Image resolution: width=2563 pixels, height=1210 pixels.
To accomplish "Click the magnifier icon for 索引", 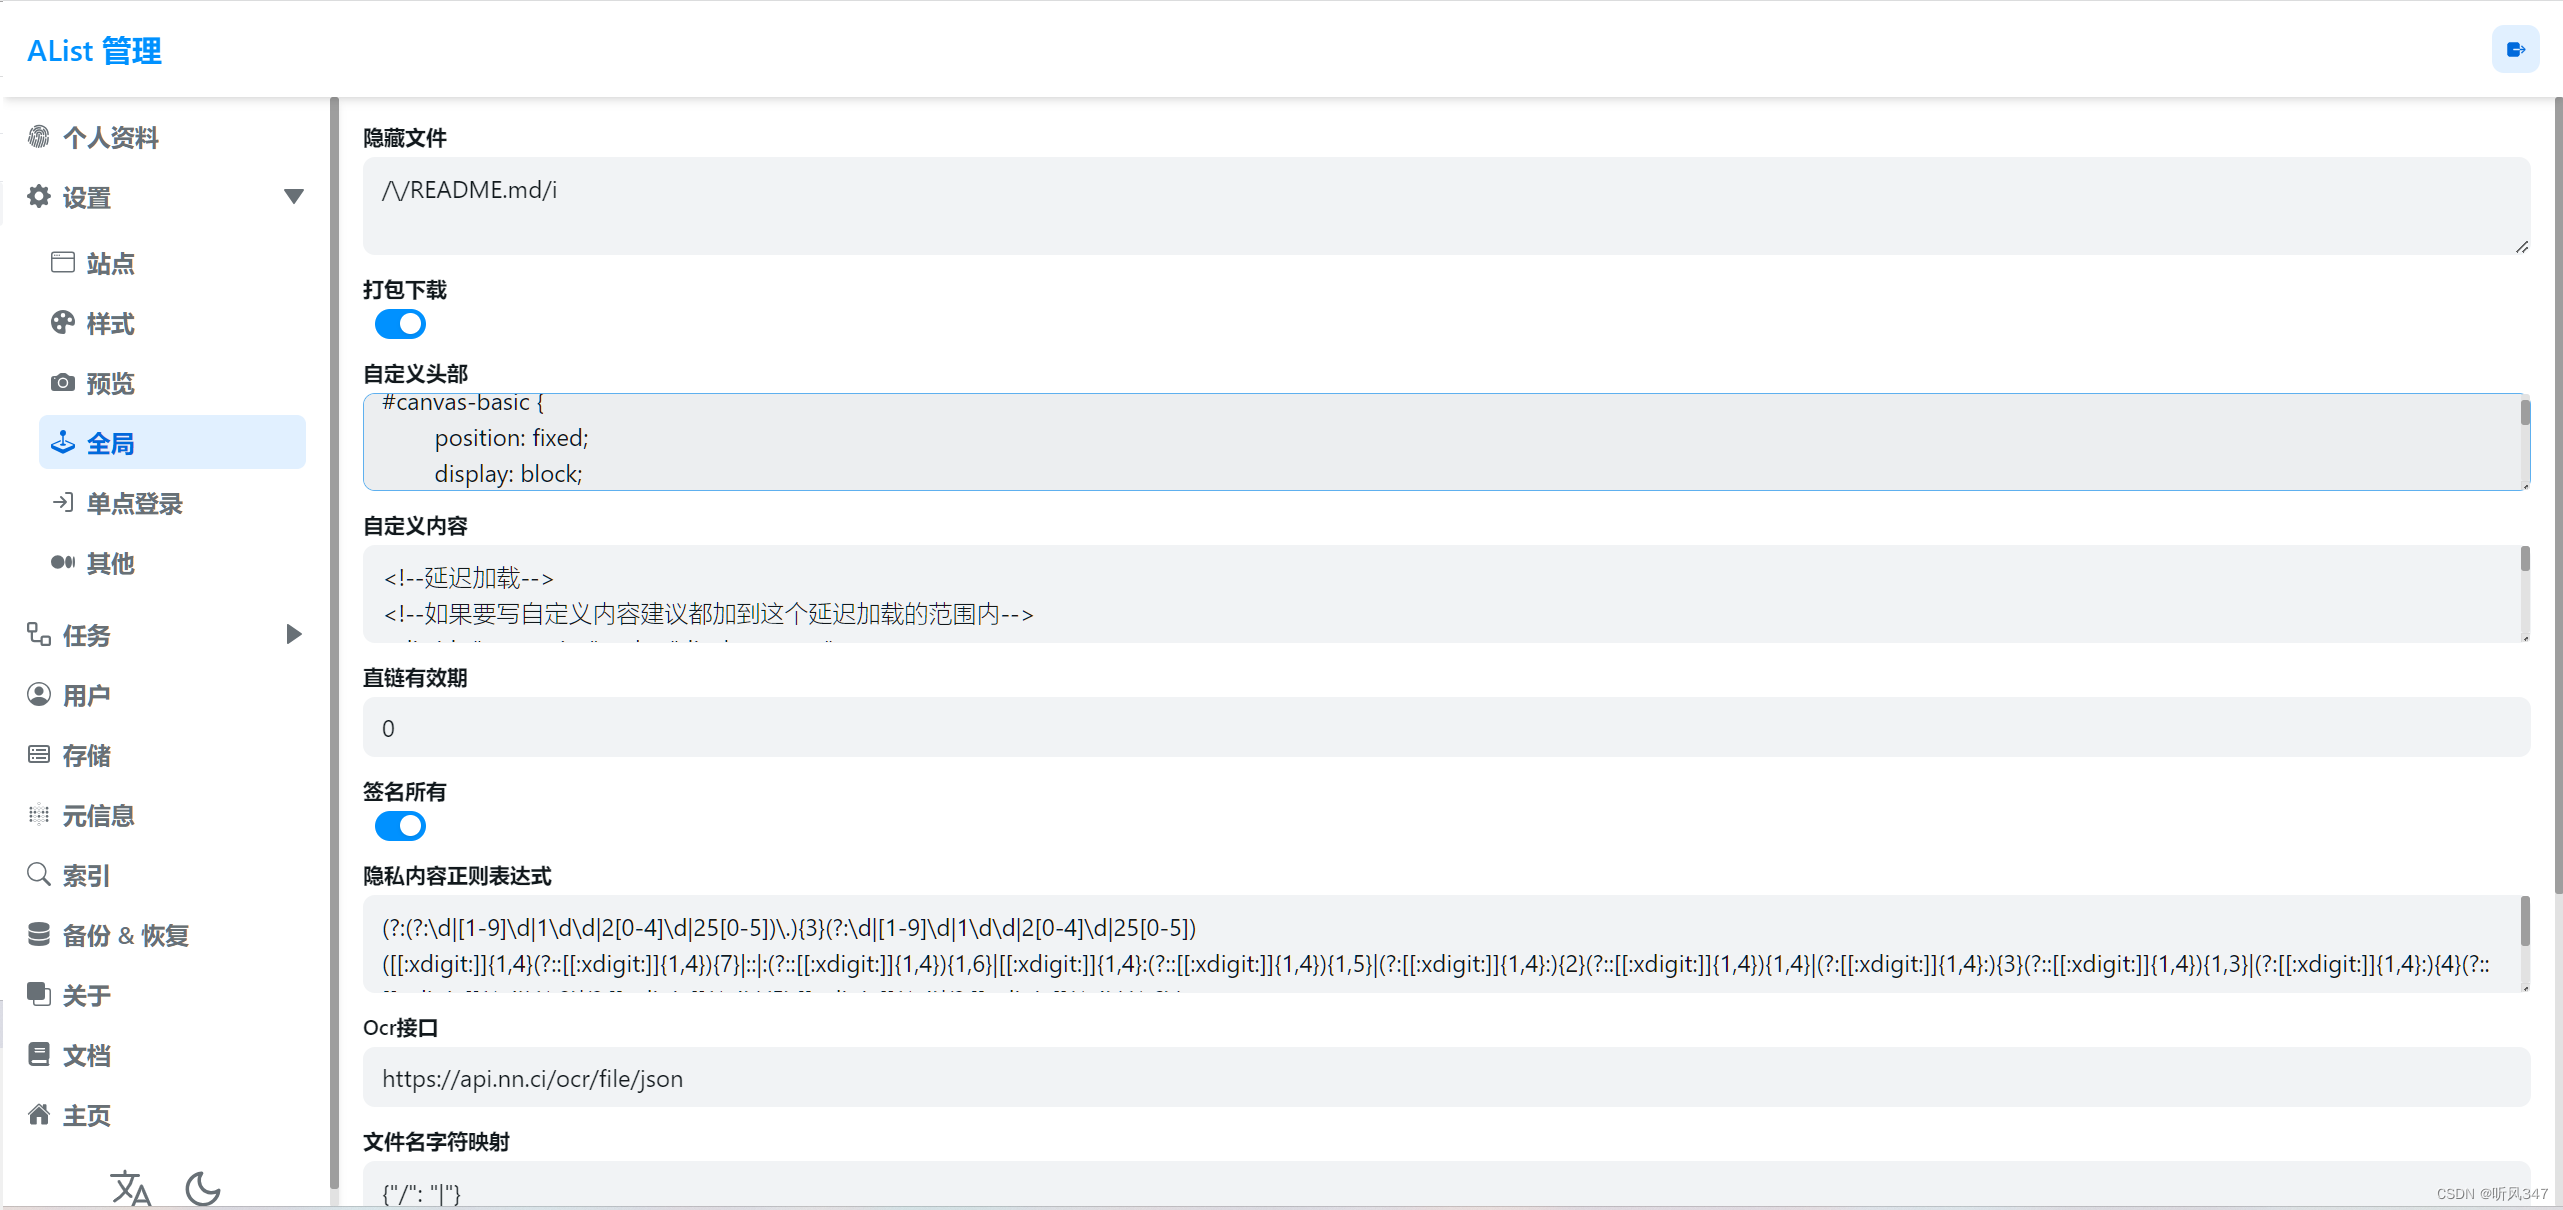I will pyautogui.click(x=39, y=875).
